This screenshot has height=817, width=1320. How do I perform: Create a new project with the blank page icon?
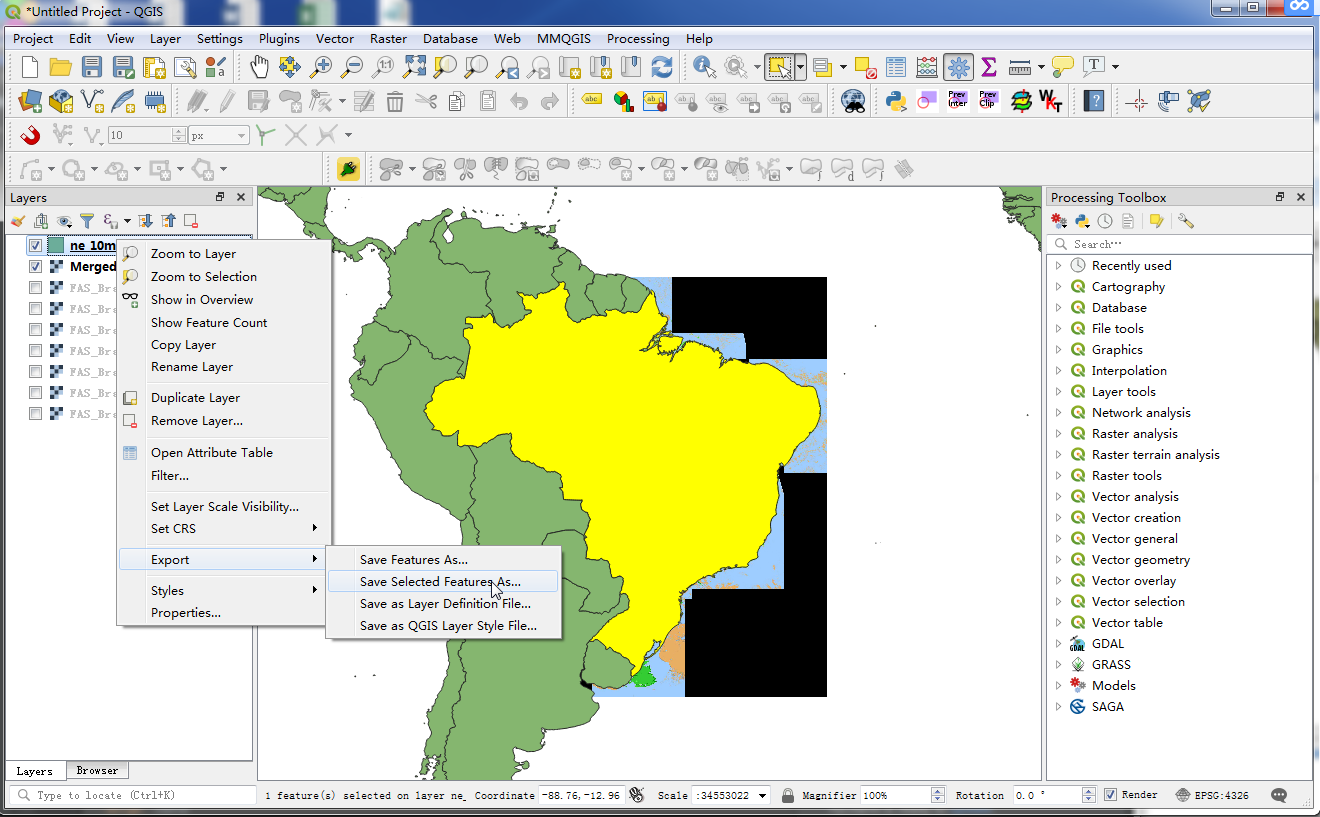30,67
